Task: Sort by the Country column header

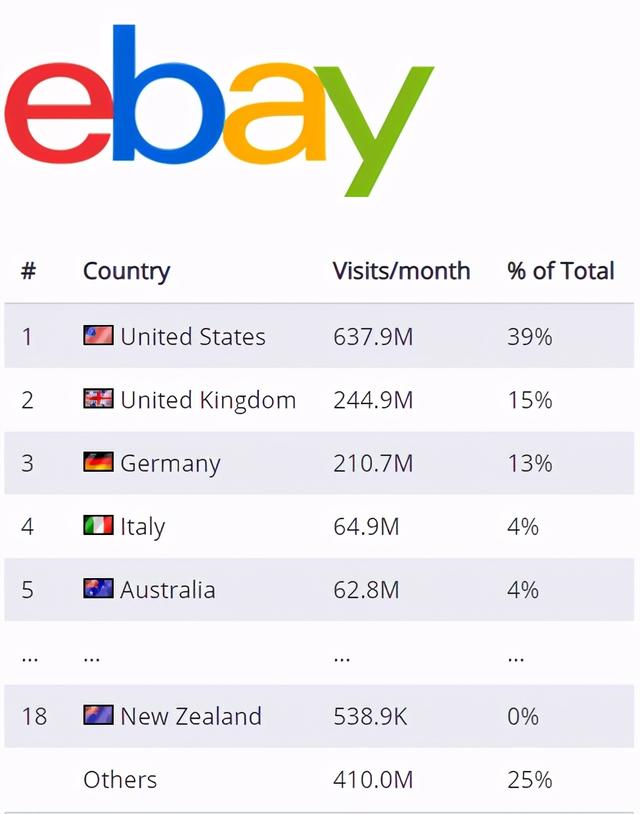Action: (x=126, y=271)
